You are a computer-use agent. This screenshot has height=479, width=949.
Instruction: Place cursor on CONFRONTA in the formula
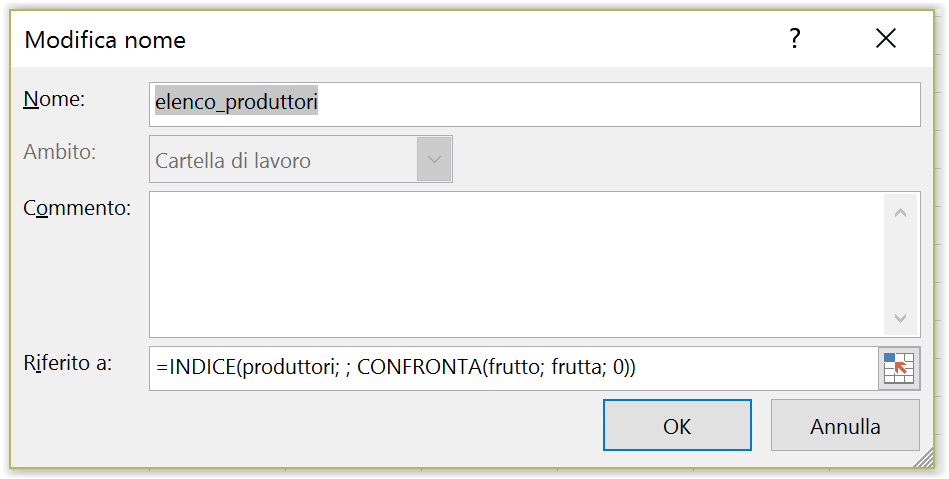coord(419,368)
